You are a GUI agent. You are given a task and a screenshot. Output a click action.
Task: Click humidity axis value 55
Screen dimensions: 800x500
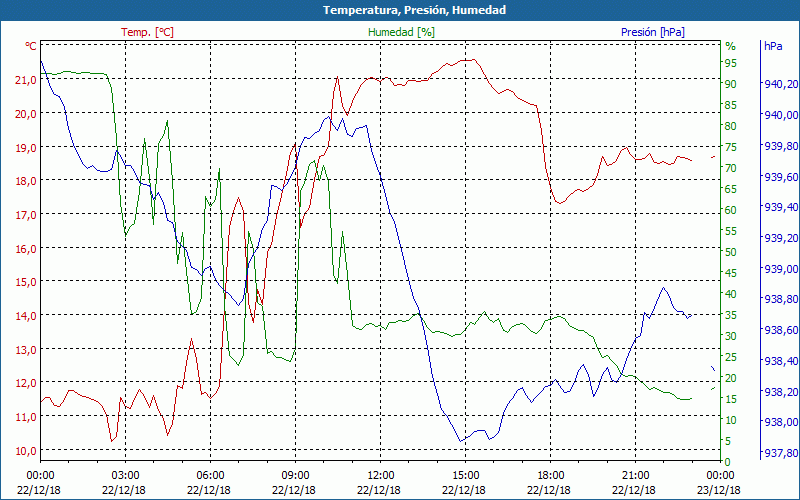coord(731,231)
